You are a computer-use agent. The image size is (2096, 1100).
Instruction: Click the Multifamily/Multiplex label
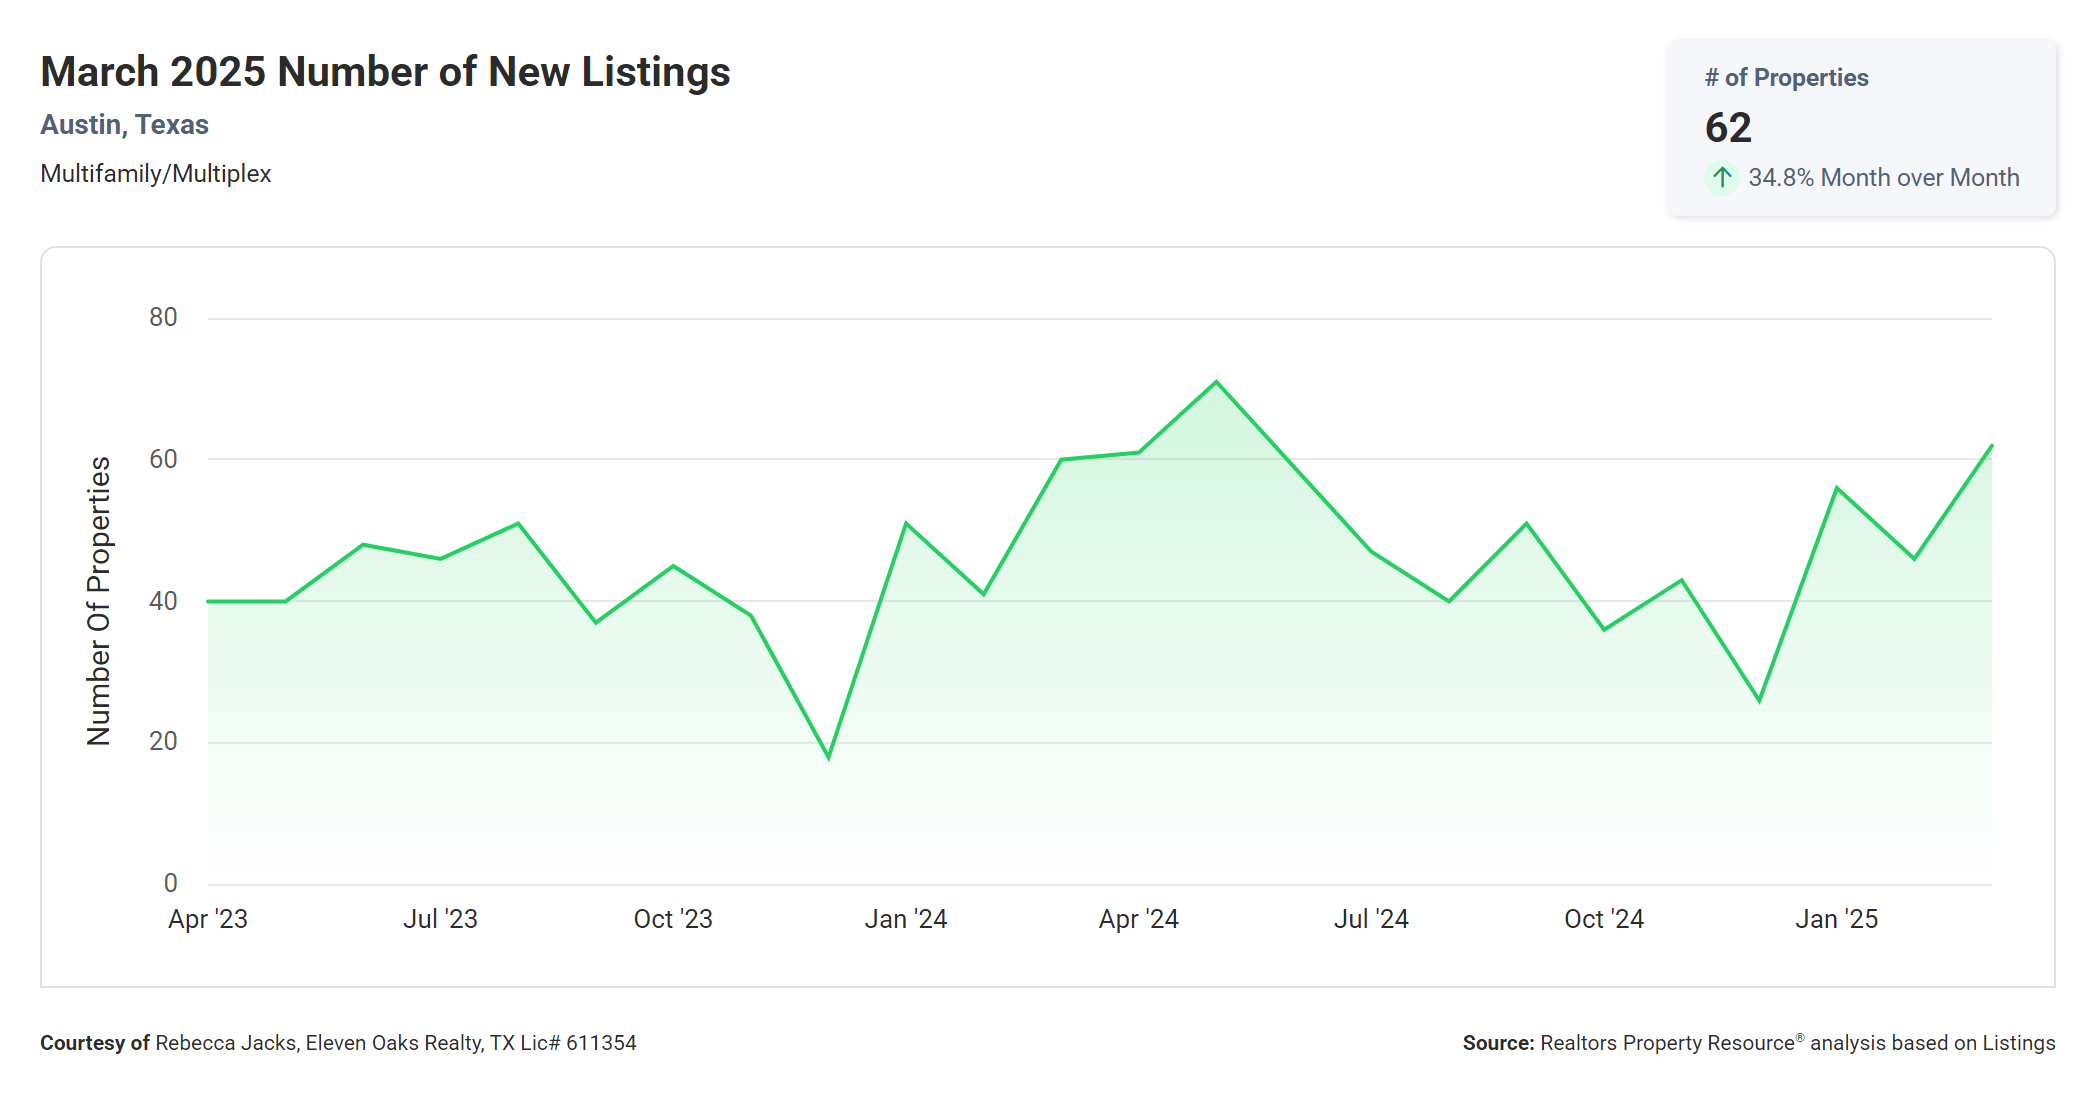pyautogui.click(x=155, y=174)
